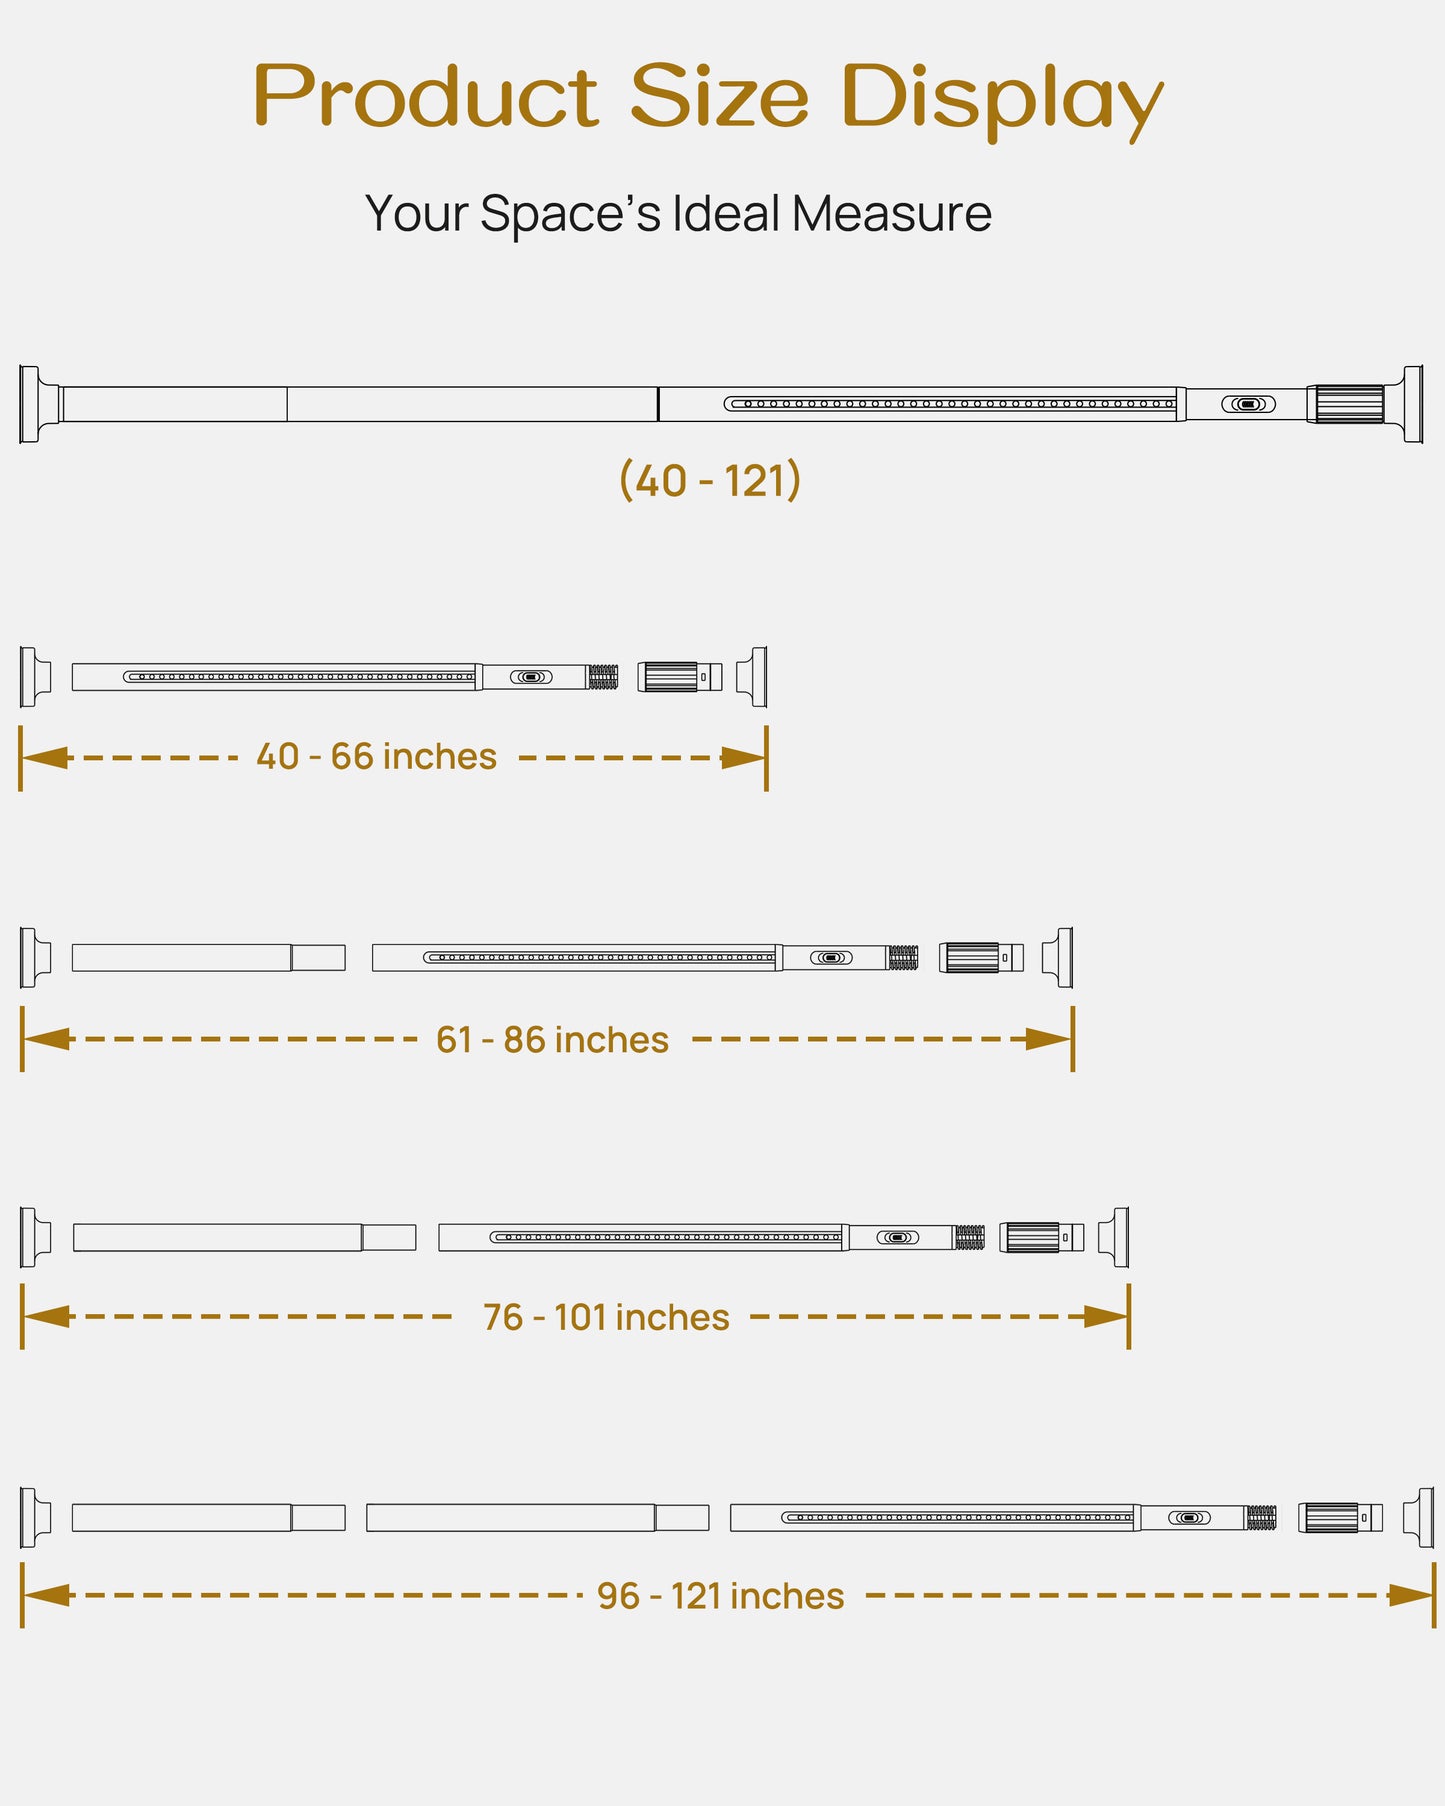Click the left arrowhead of the 40 - 66 inches line
The height and width of the screenshot is (1806, 1445).
click(45, 758)
